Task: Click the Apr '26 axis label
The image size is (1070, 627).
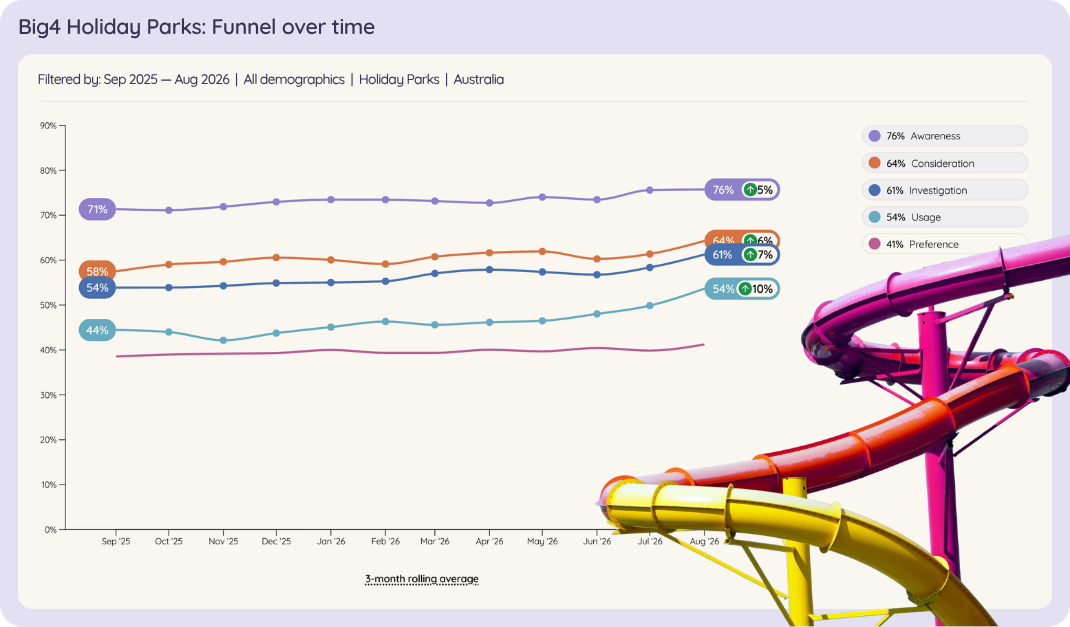Action: tap(489, 541)
